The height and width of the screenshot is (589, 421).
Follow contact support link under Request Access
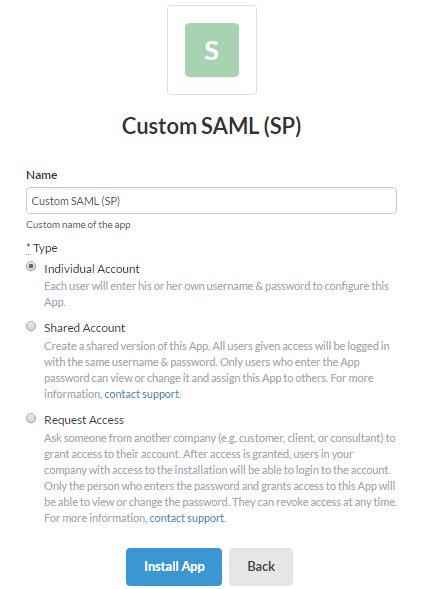click(x=187, y=518)
